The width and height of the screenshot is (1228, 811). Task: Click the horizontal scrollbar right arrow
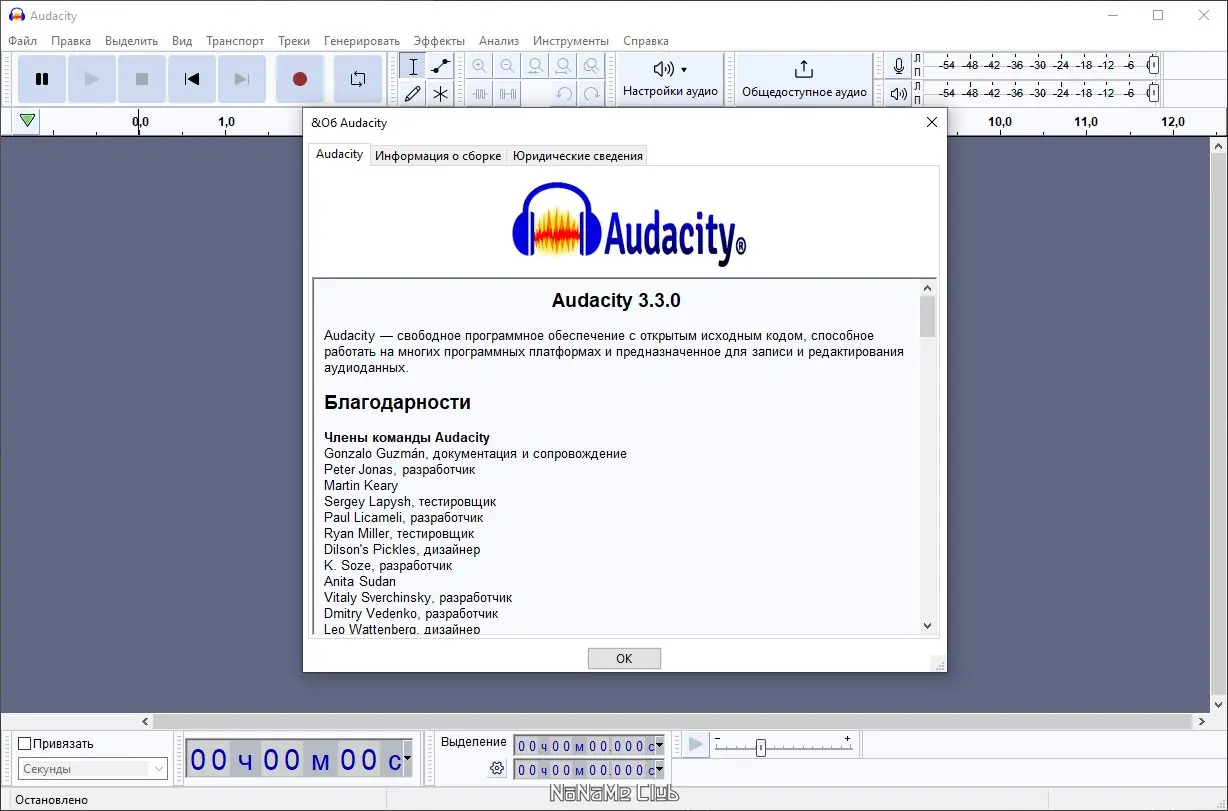pyautogui.click(x=1202, y=721)
